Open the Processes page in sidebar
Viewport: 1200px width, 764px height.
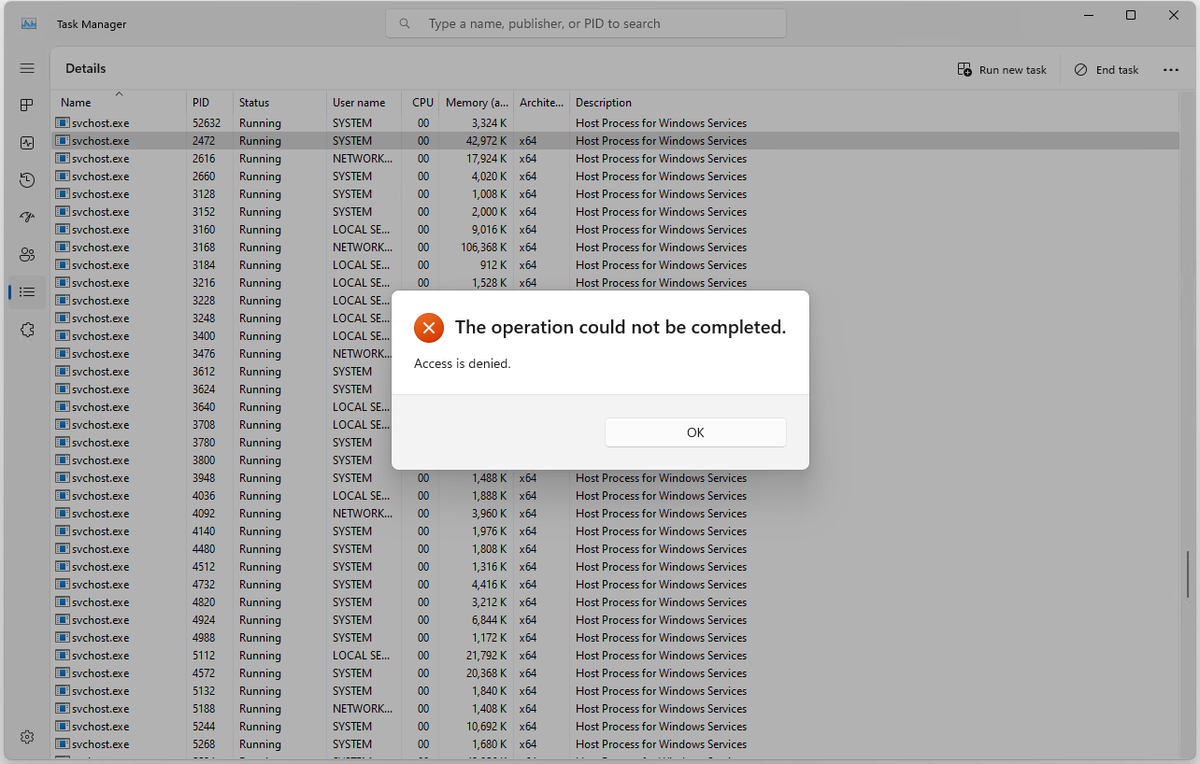pyautogui.click(x=27, y=104)
